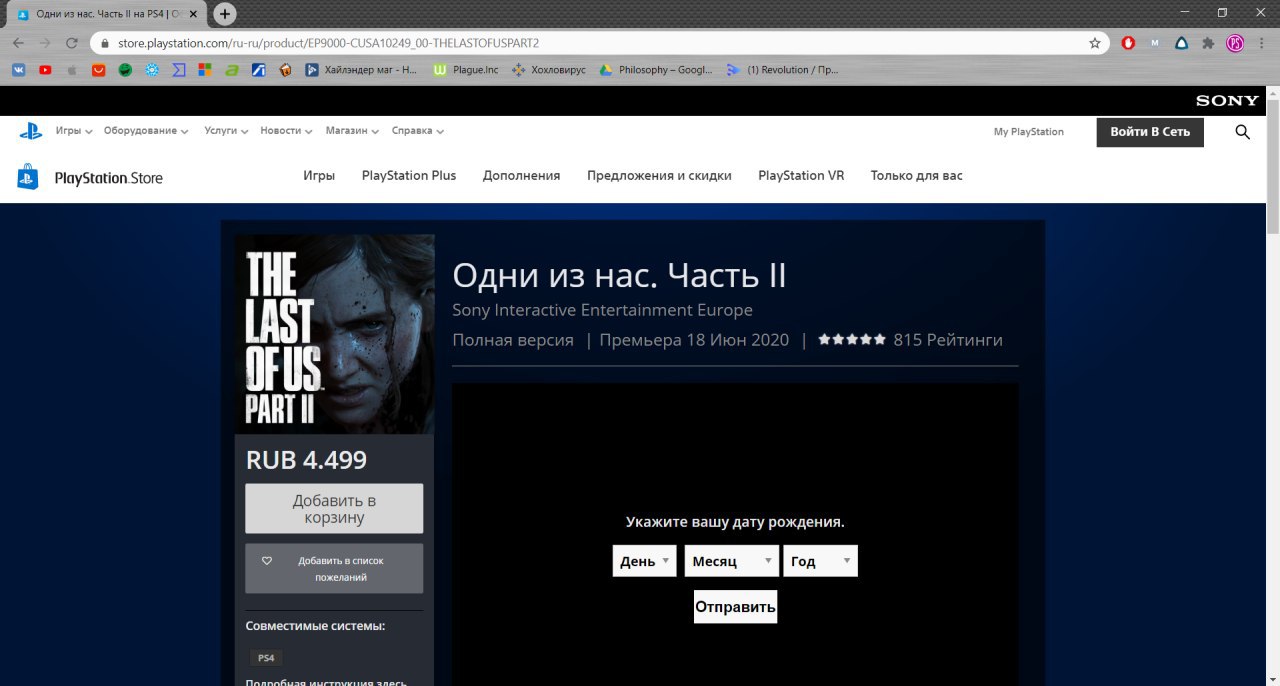Open the red Opera-style extension icon
The height and width of the screenshot is (686, 1280).
pos(1129,43)
